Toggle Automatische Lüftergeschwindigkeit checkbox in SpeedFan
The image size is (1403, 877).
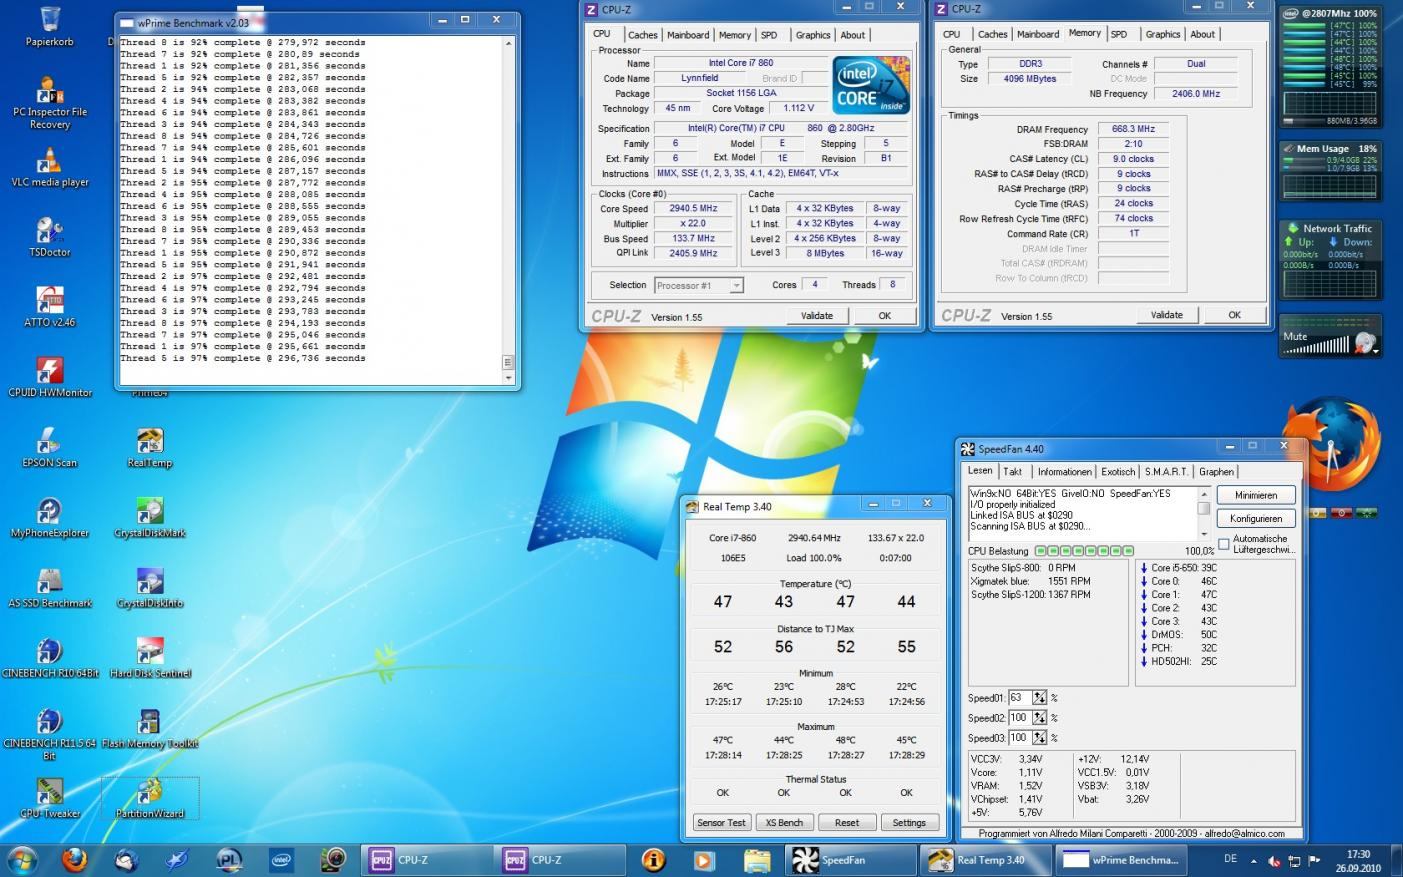click(x=1223, y=543)
